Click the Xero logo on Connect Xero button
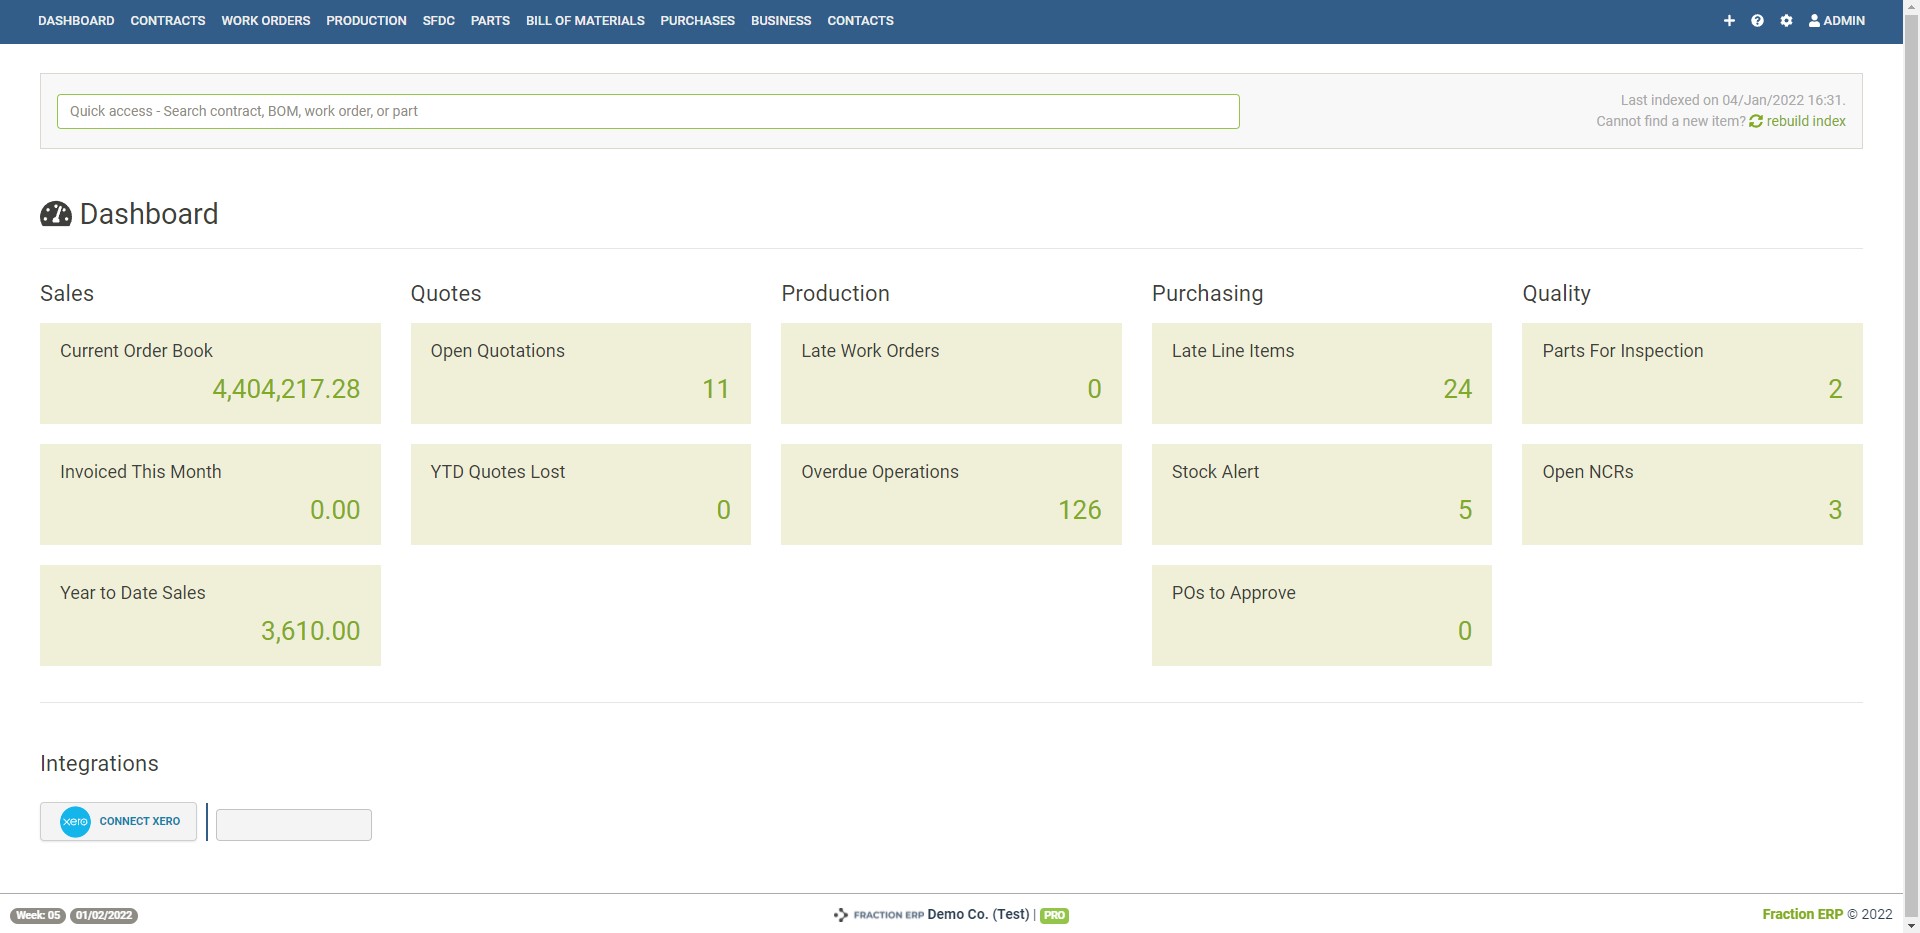This screenshot has width=1920, height=933. point(74,821)
